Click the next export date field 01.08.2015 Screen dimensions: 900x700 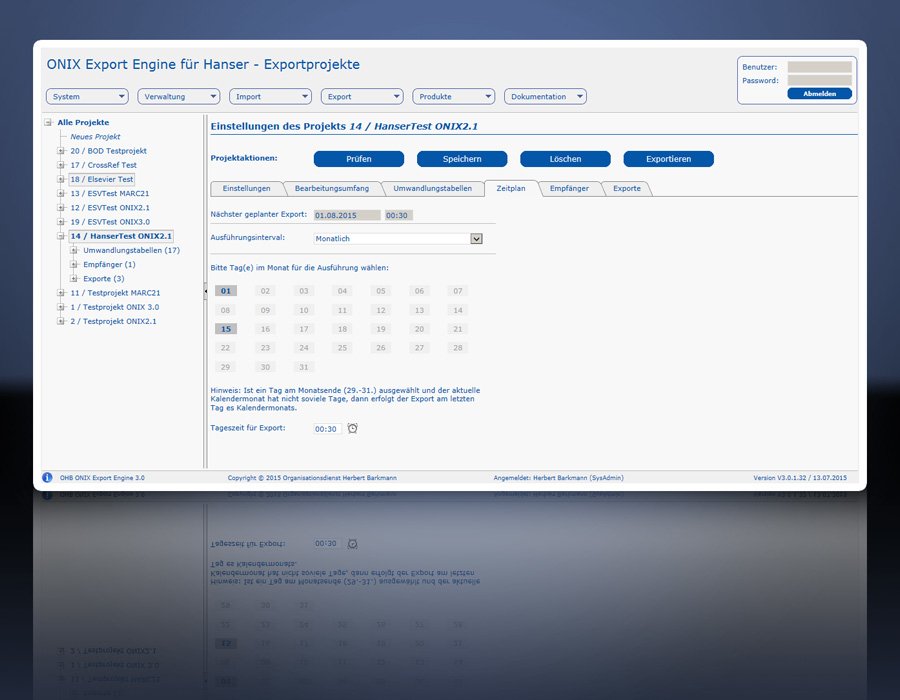[x=347, y=215]
